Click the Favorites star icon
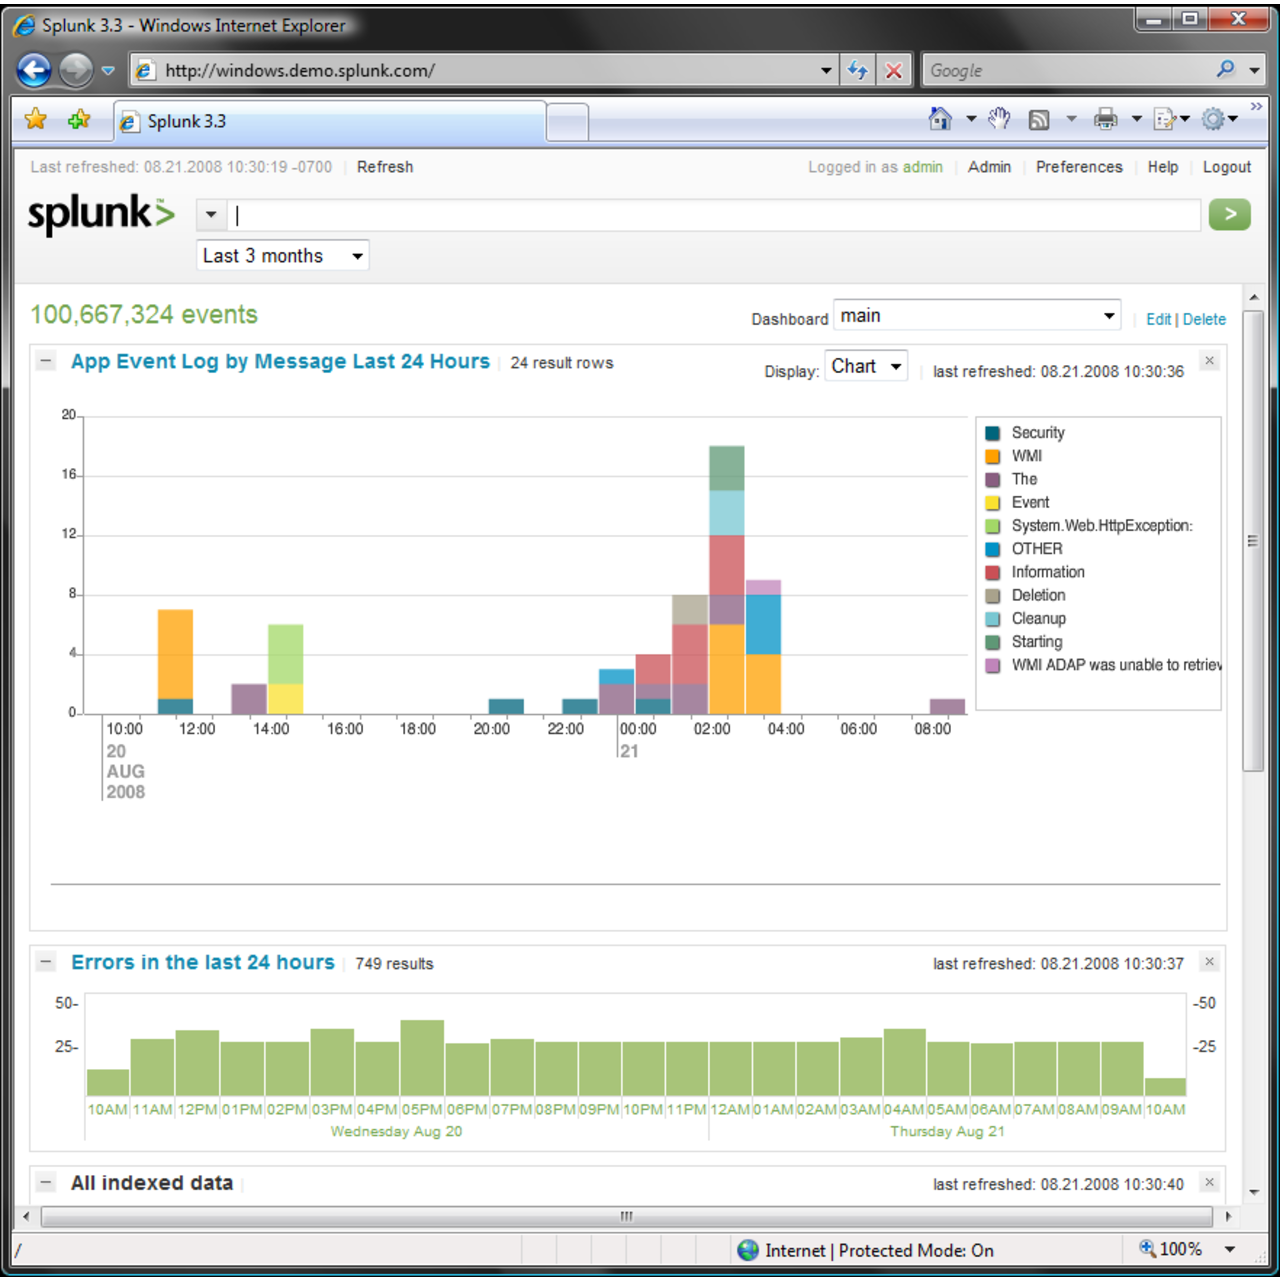The width and height of the screenshot is (1280, 1280). (34, 119)
